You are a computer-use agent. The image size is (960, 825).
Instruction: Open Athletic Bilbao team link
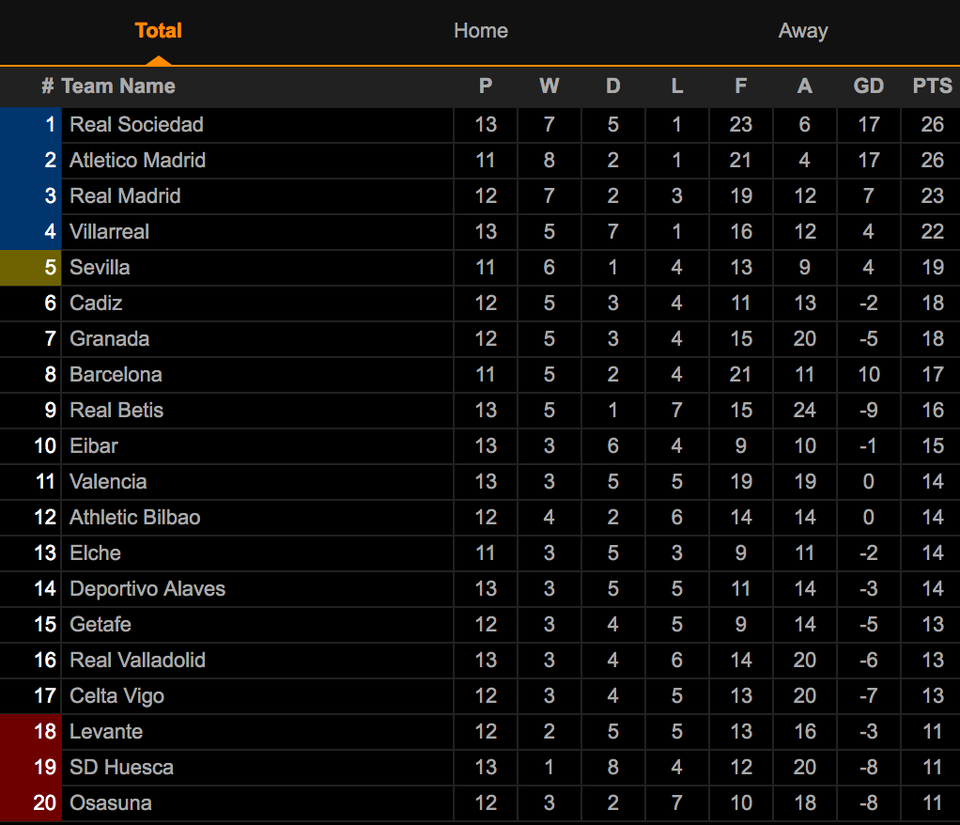point(134,517)
